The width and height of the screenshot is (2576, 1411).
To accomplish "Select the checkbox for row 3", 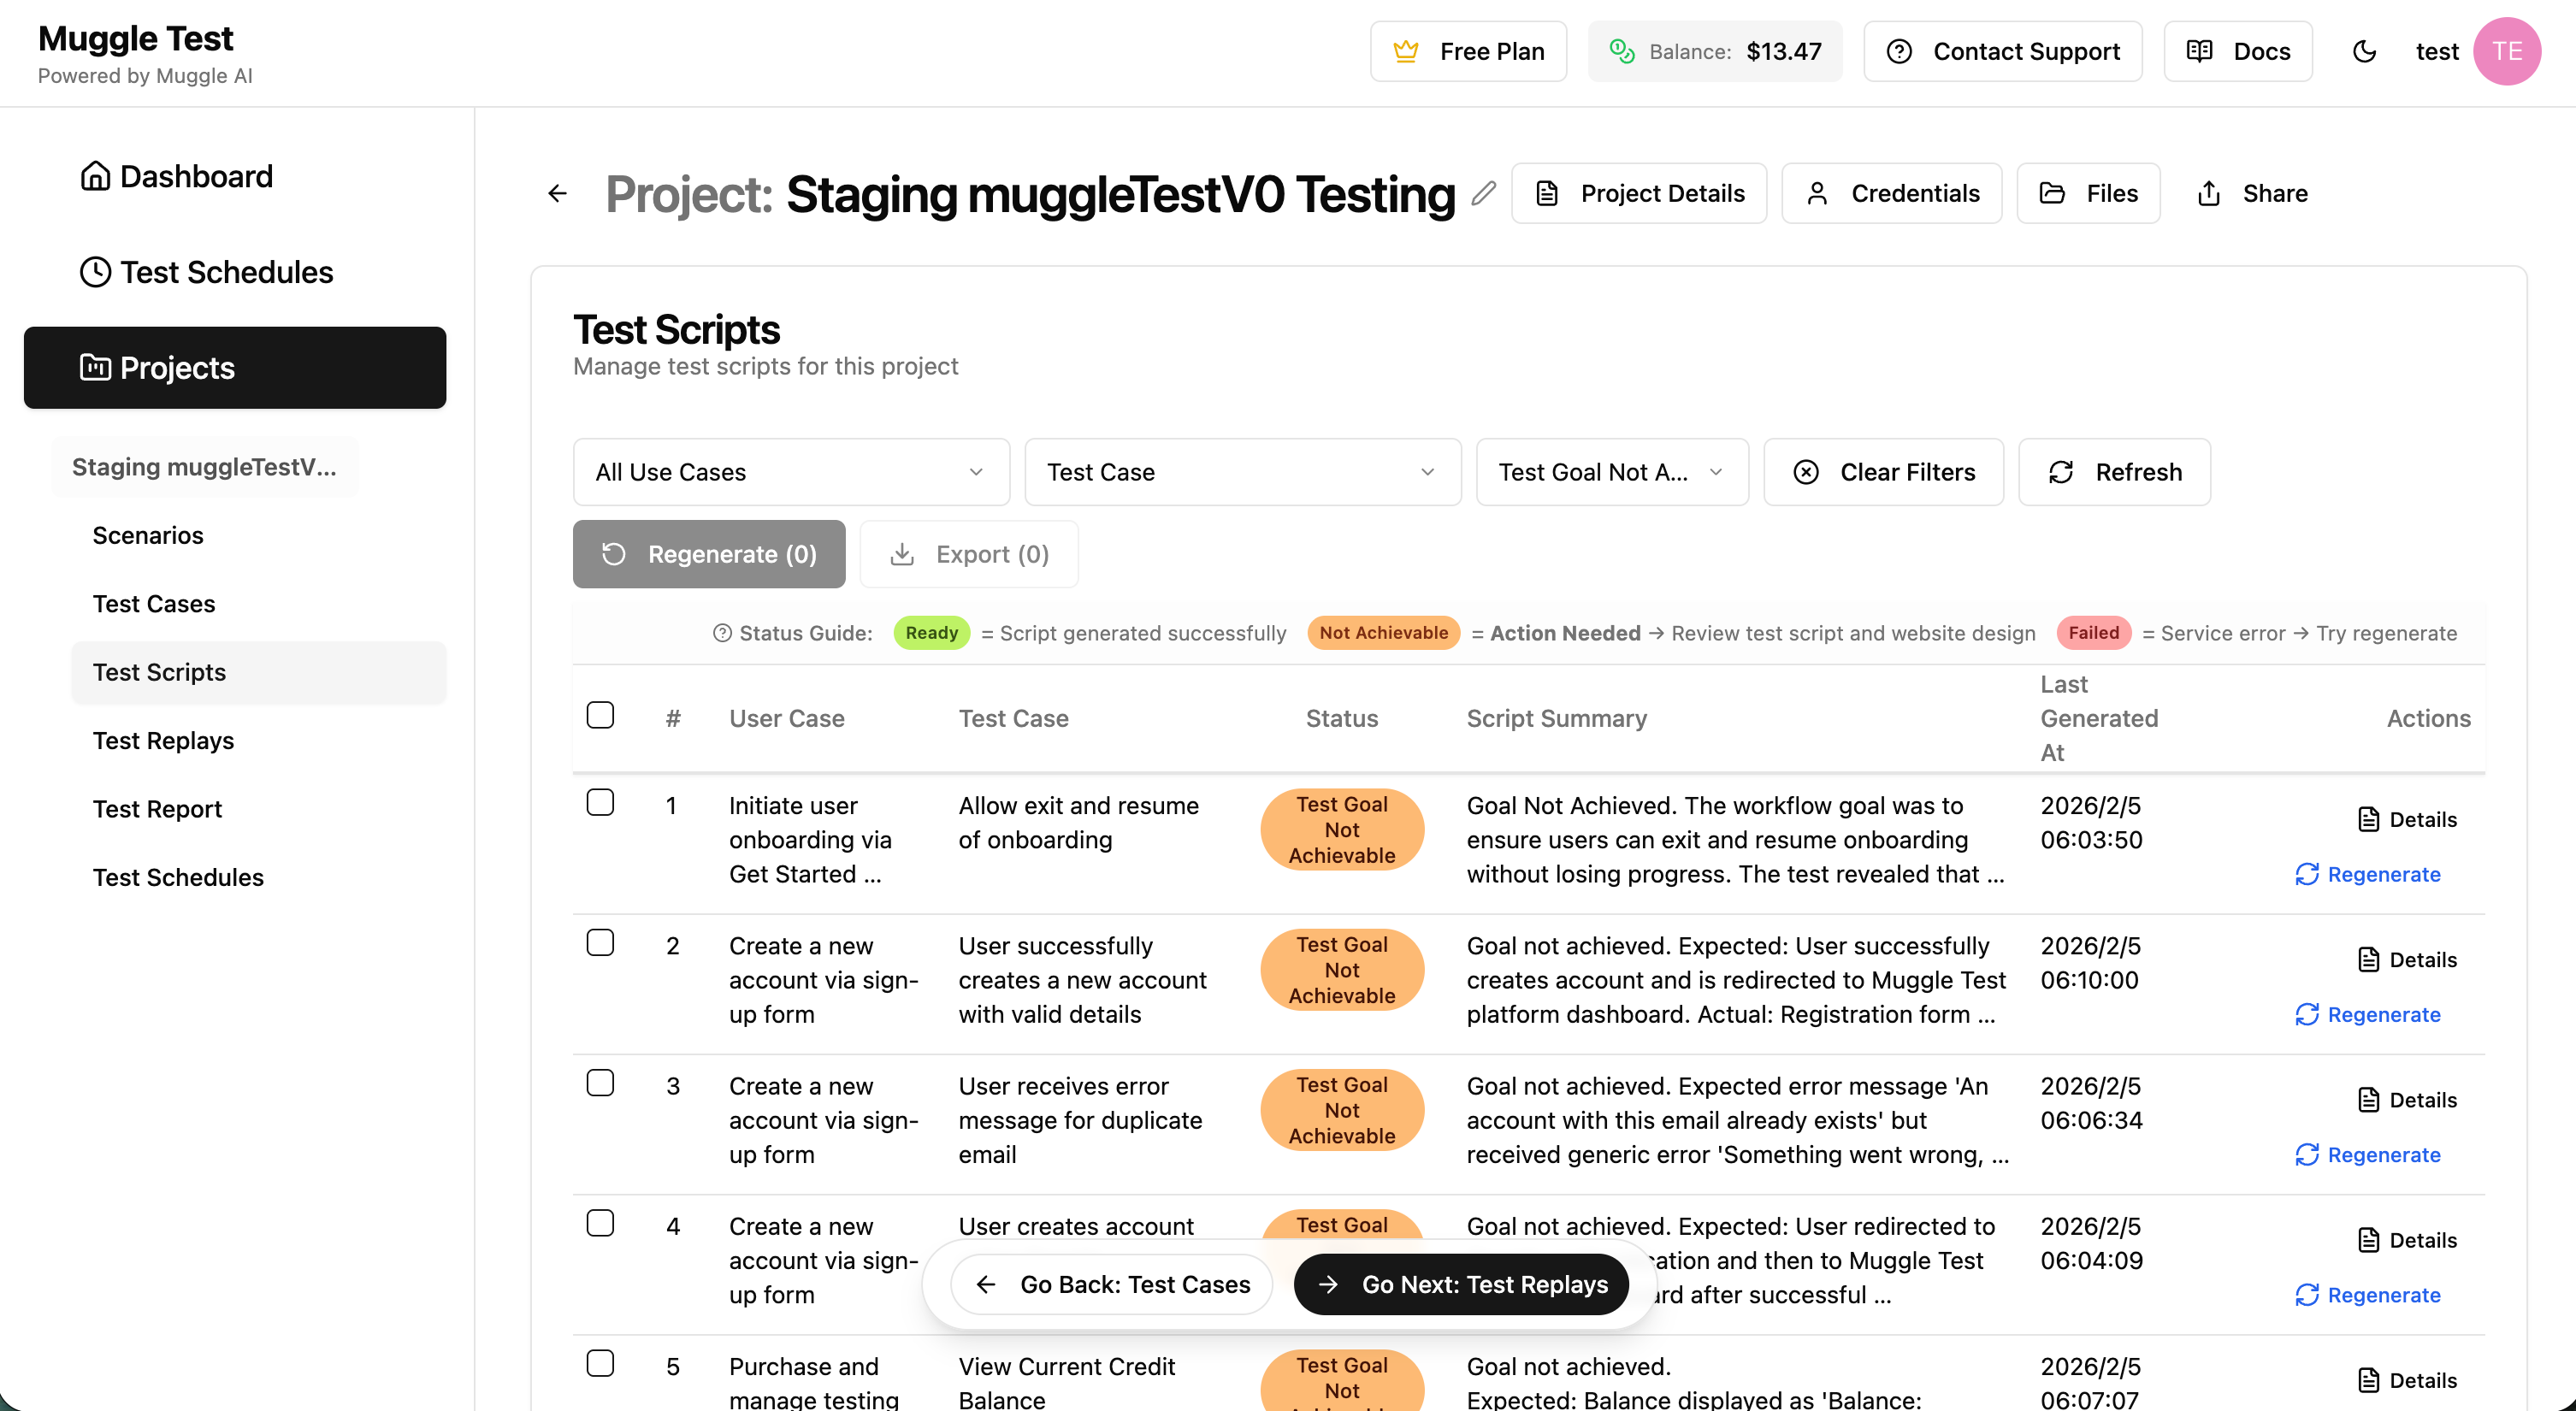I will 600,1083.
